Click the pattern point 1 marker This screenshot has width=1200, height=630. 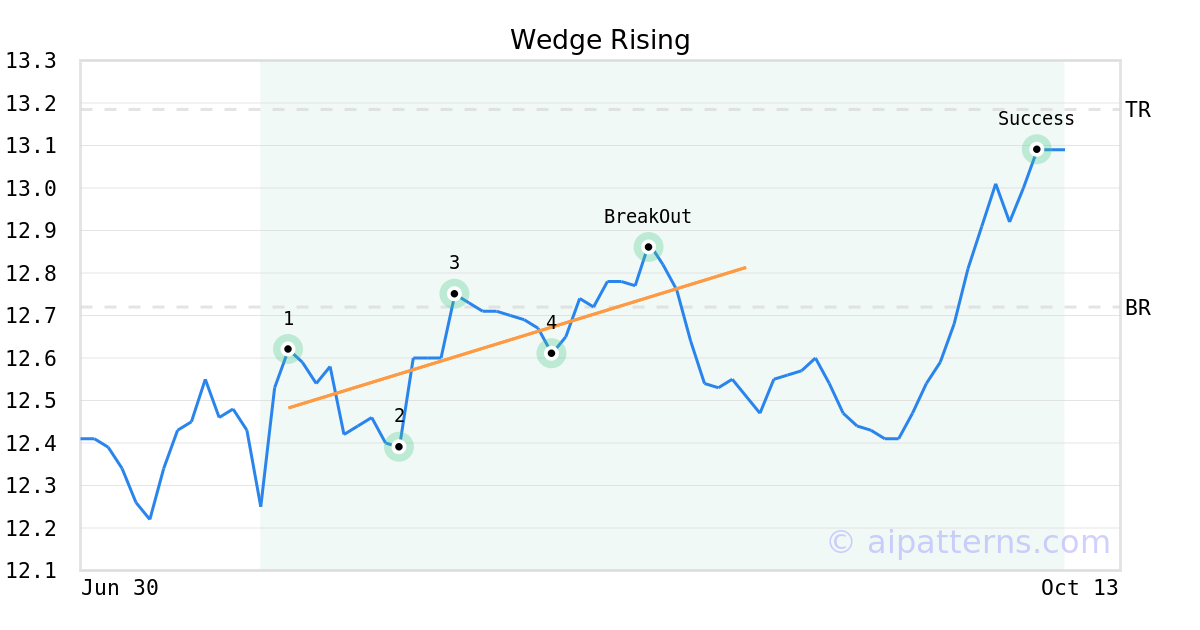tap(288, 349)
